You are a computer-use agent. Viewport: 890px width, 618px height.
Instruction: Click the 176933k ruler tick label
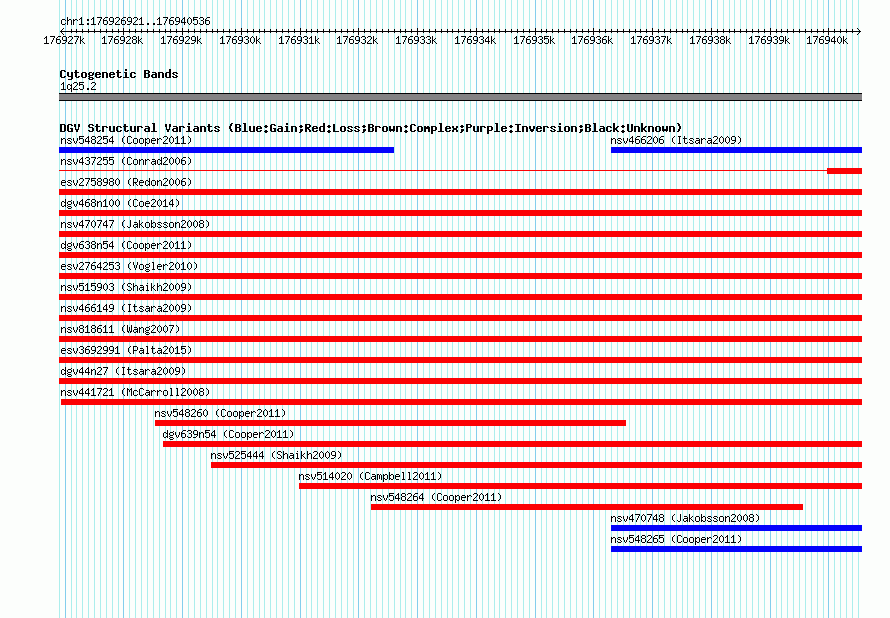click(416, 40)
